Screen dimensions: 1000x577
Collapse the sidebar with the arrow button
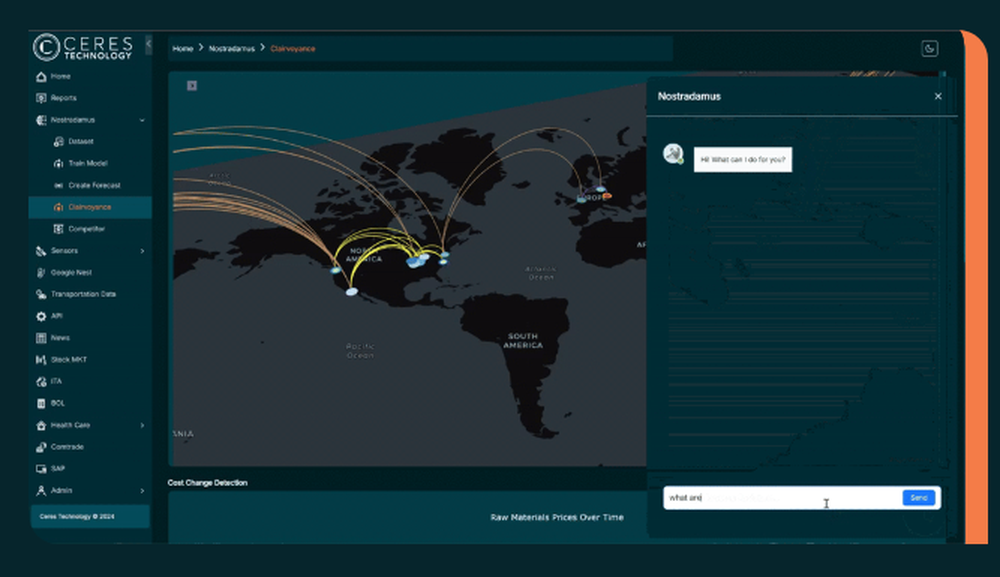pyautogui.click(x=149, y=44)
